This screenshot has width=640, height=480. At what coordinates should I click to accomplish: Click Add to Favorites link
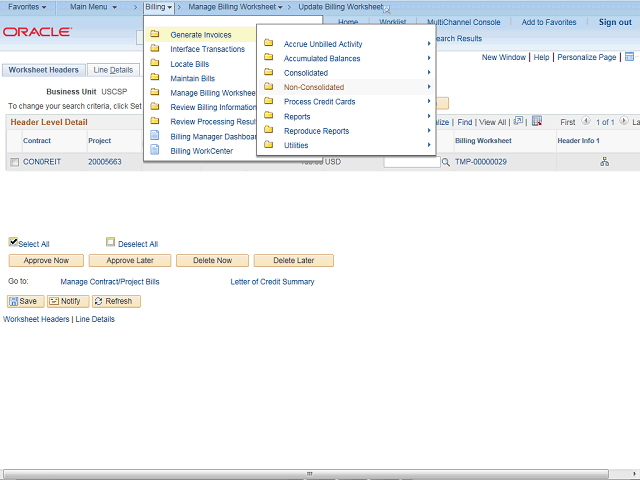click(x=549, y=22)
